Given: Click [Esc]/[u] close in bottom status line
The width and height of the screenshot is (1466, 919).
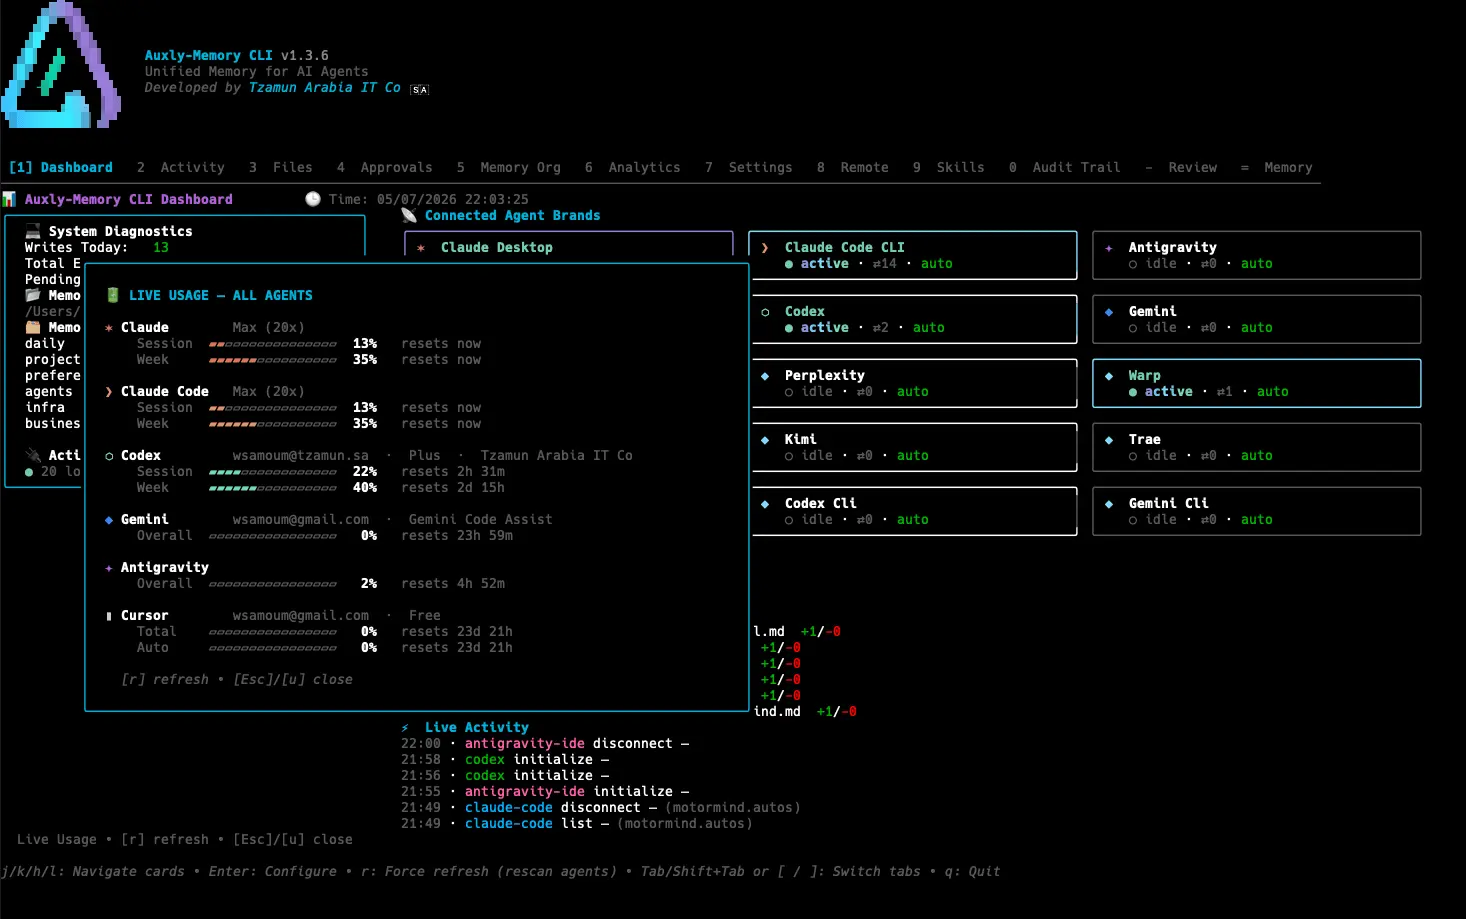Looking at the screenshot, I should (293, 840).
